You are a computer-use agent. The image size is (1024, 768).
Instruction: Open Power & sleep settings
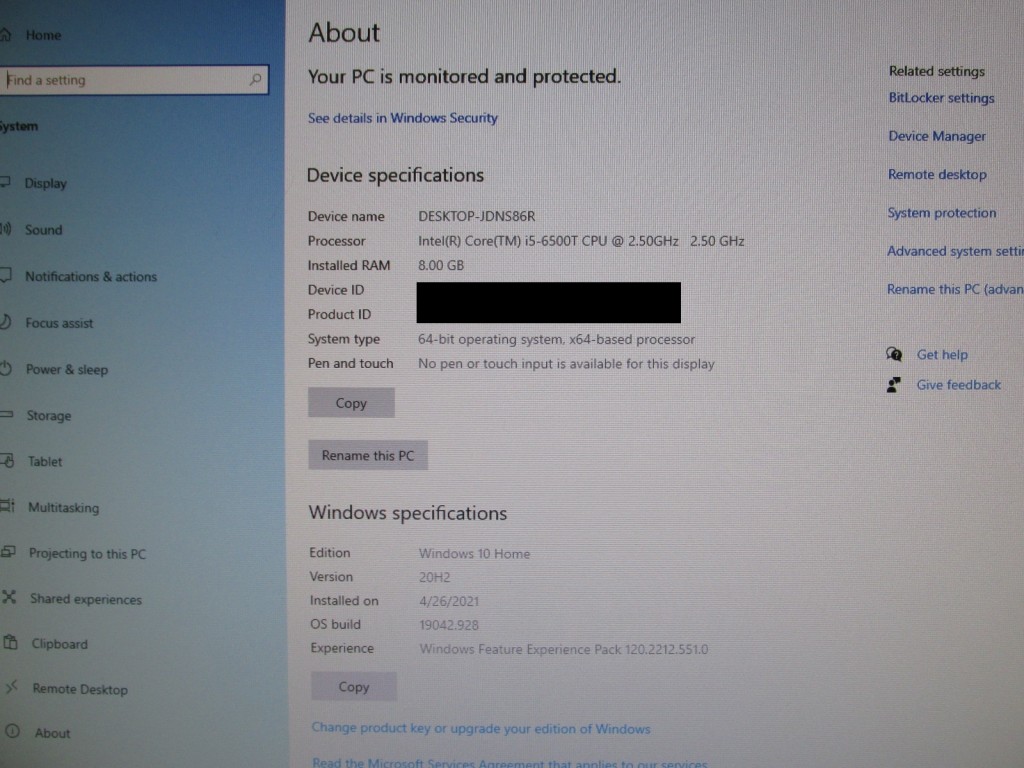67,370
